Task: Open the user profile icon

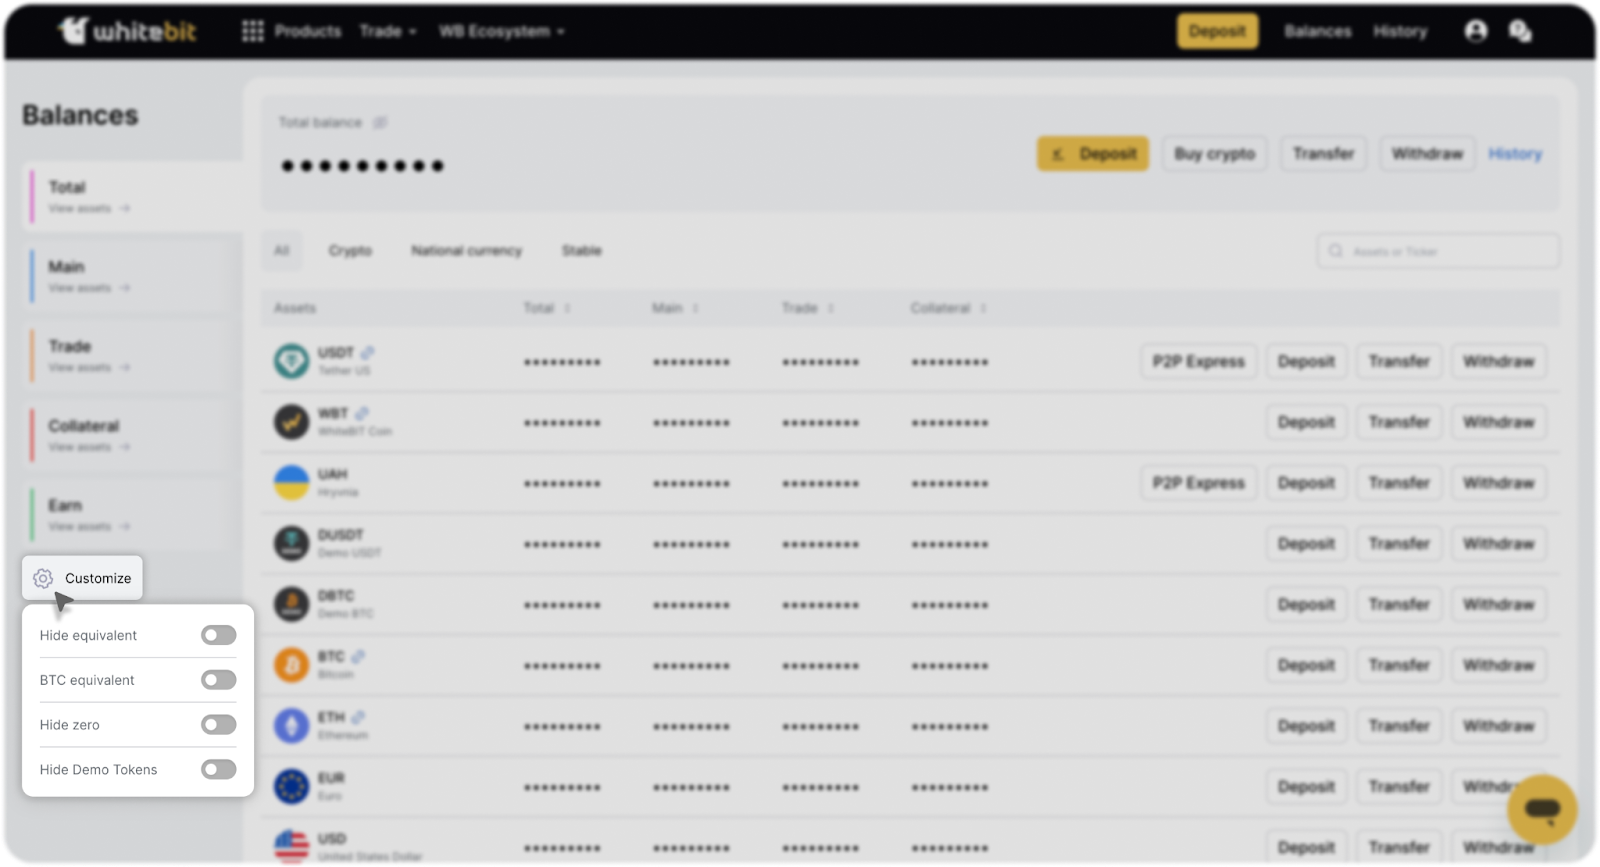Action: coord(1475,31)
